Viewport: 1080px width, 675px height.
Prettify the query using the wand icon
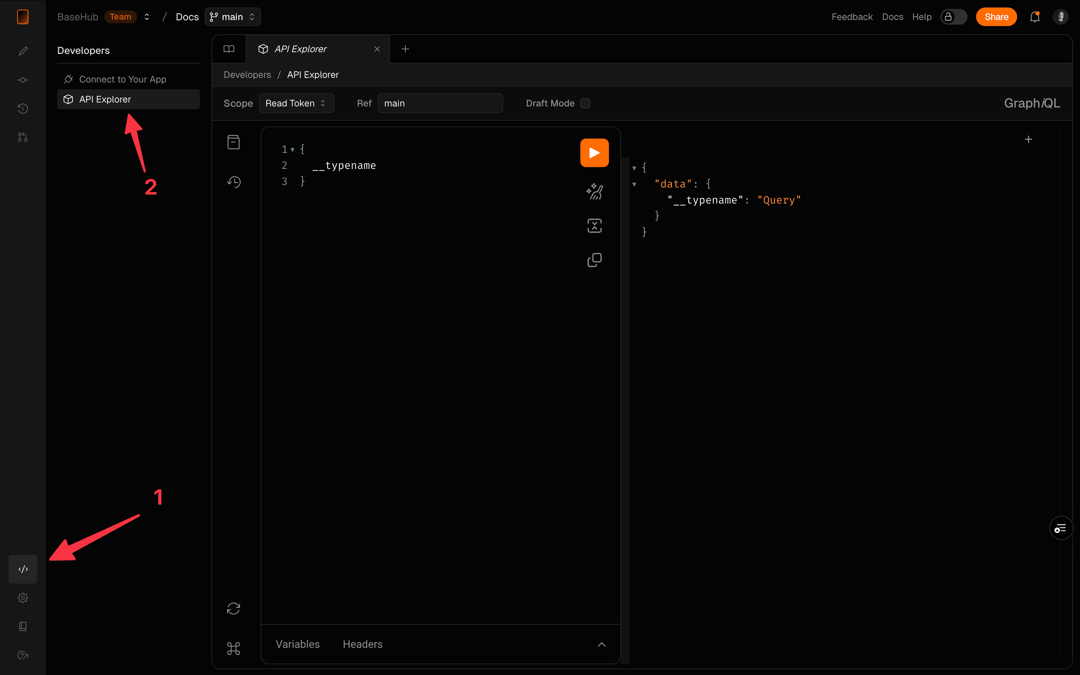(x=594, y=191)
